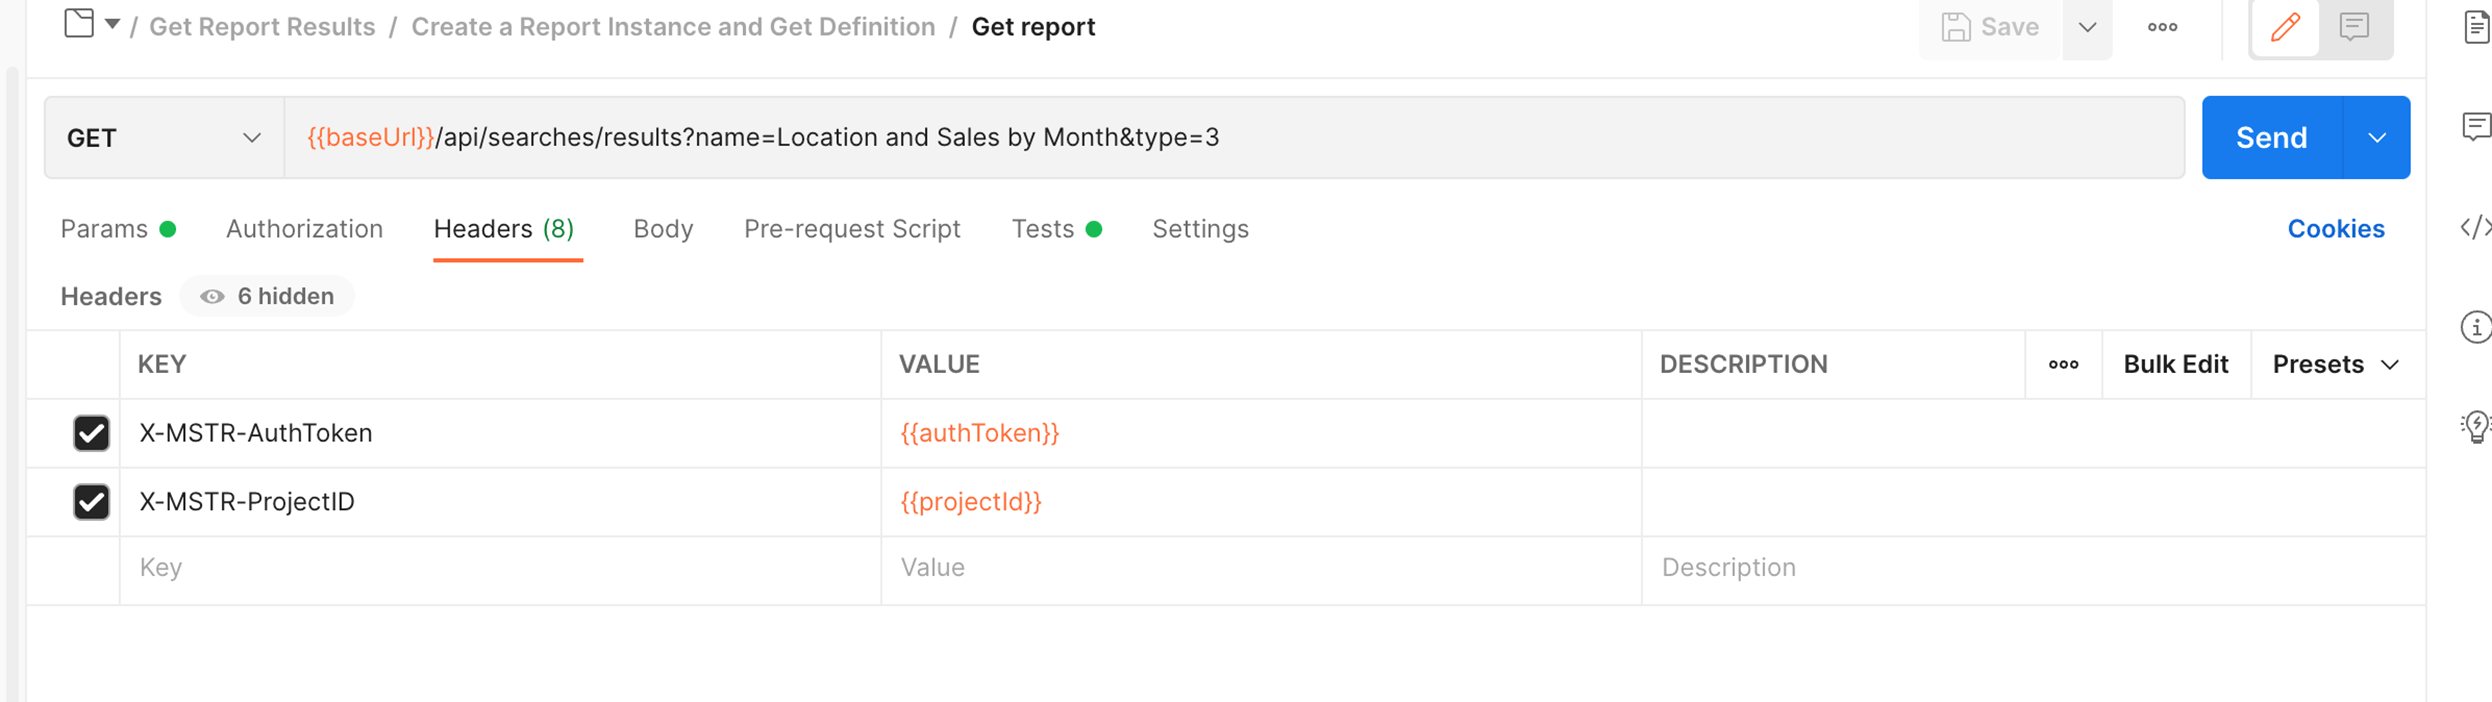This screenshot has height=702, width=2492.
Task: Click the request URL input field
Action: (x=1200, y=138)
